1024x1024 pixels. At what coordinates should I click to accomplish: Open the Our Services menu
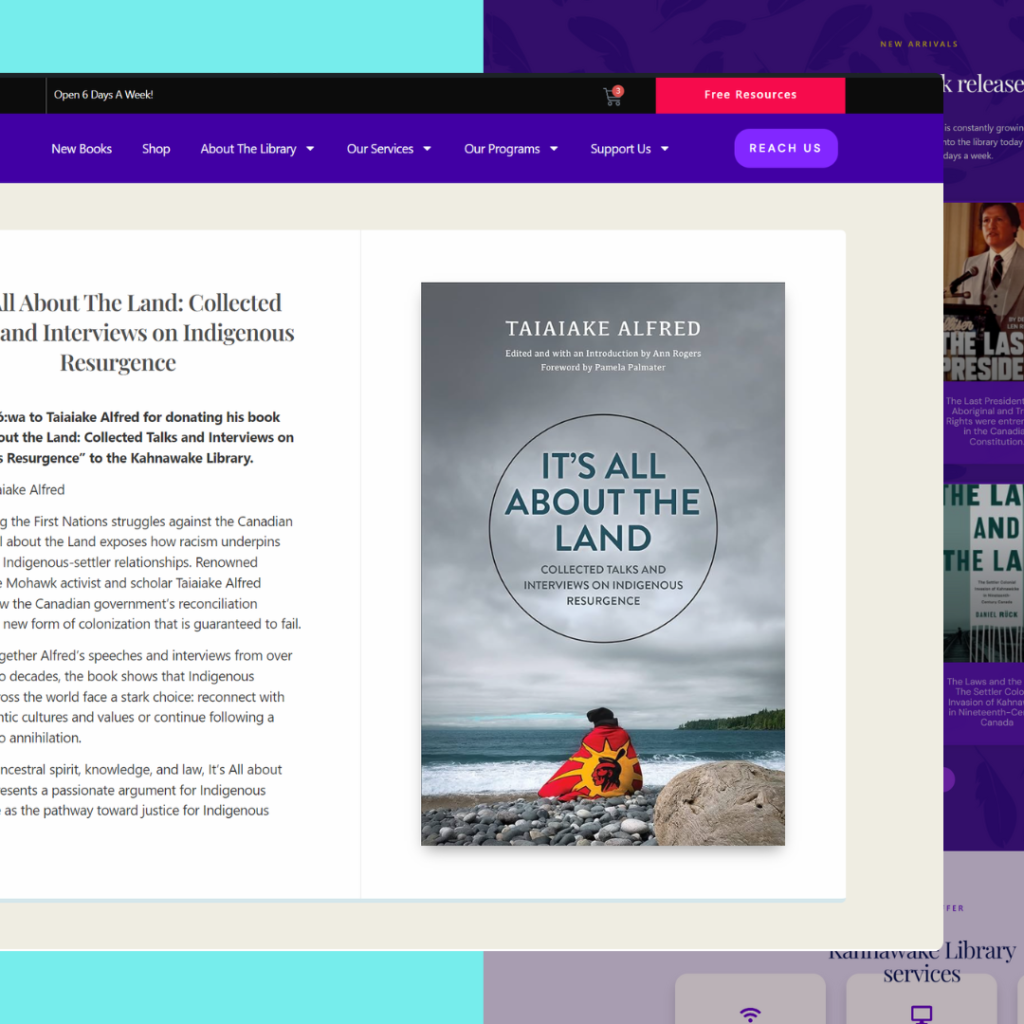(380, 149)
